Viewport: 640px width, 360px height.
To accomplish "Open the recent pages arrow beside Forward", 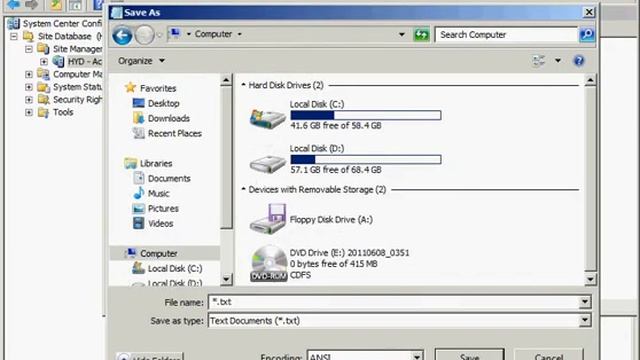I will pos(160,35).
